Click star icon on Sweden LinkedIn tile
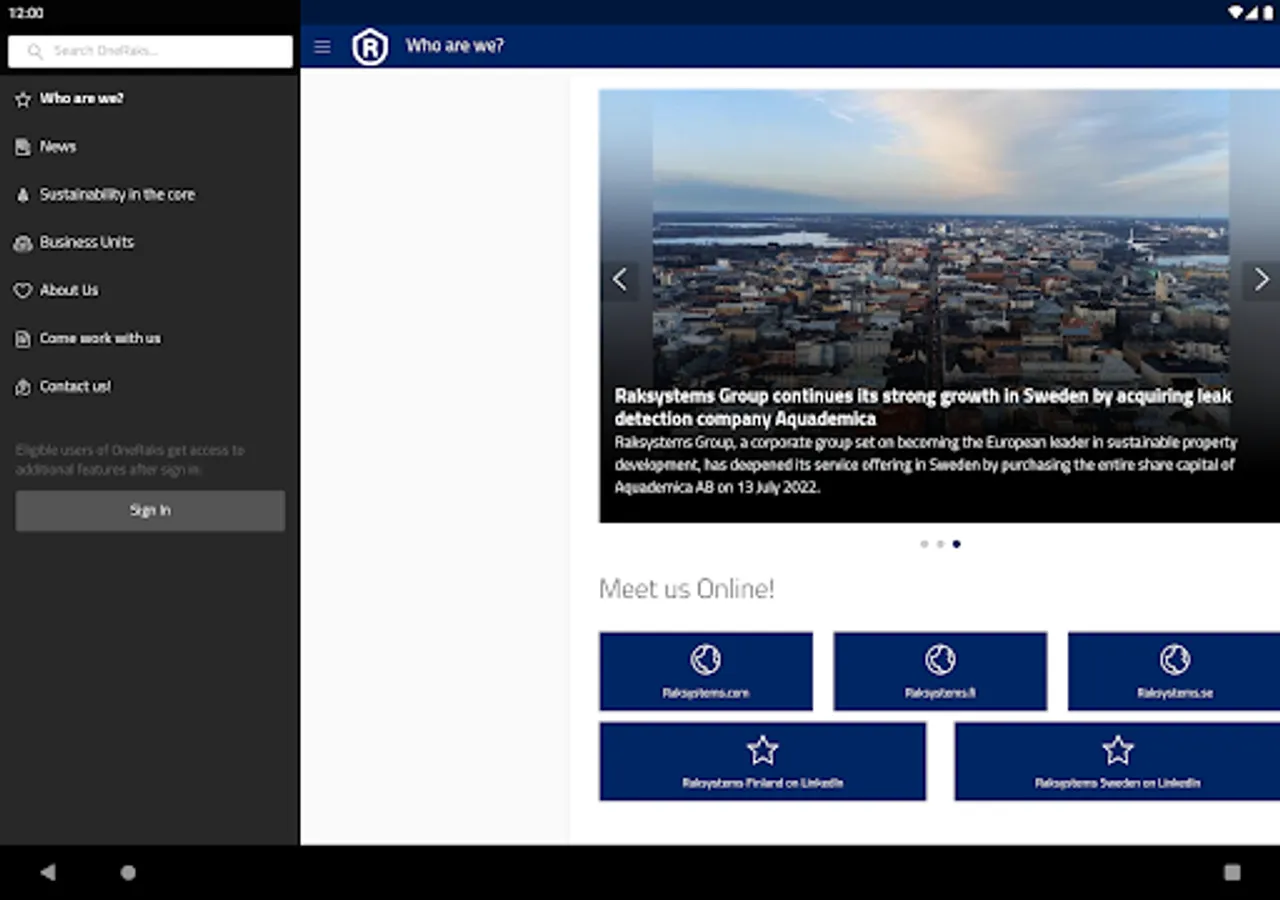This screenshot has height=900, width=1280. tap(1118, 750)
